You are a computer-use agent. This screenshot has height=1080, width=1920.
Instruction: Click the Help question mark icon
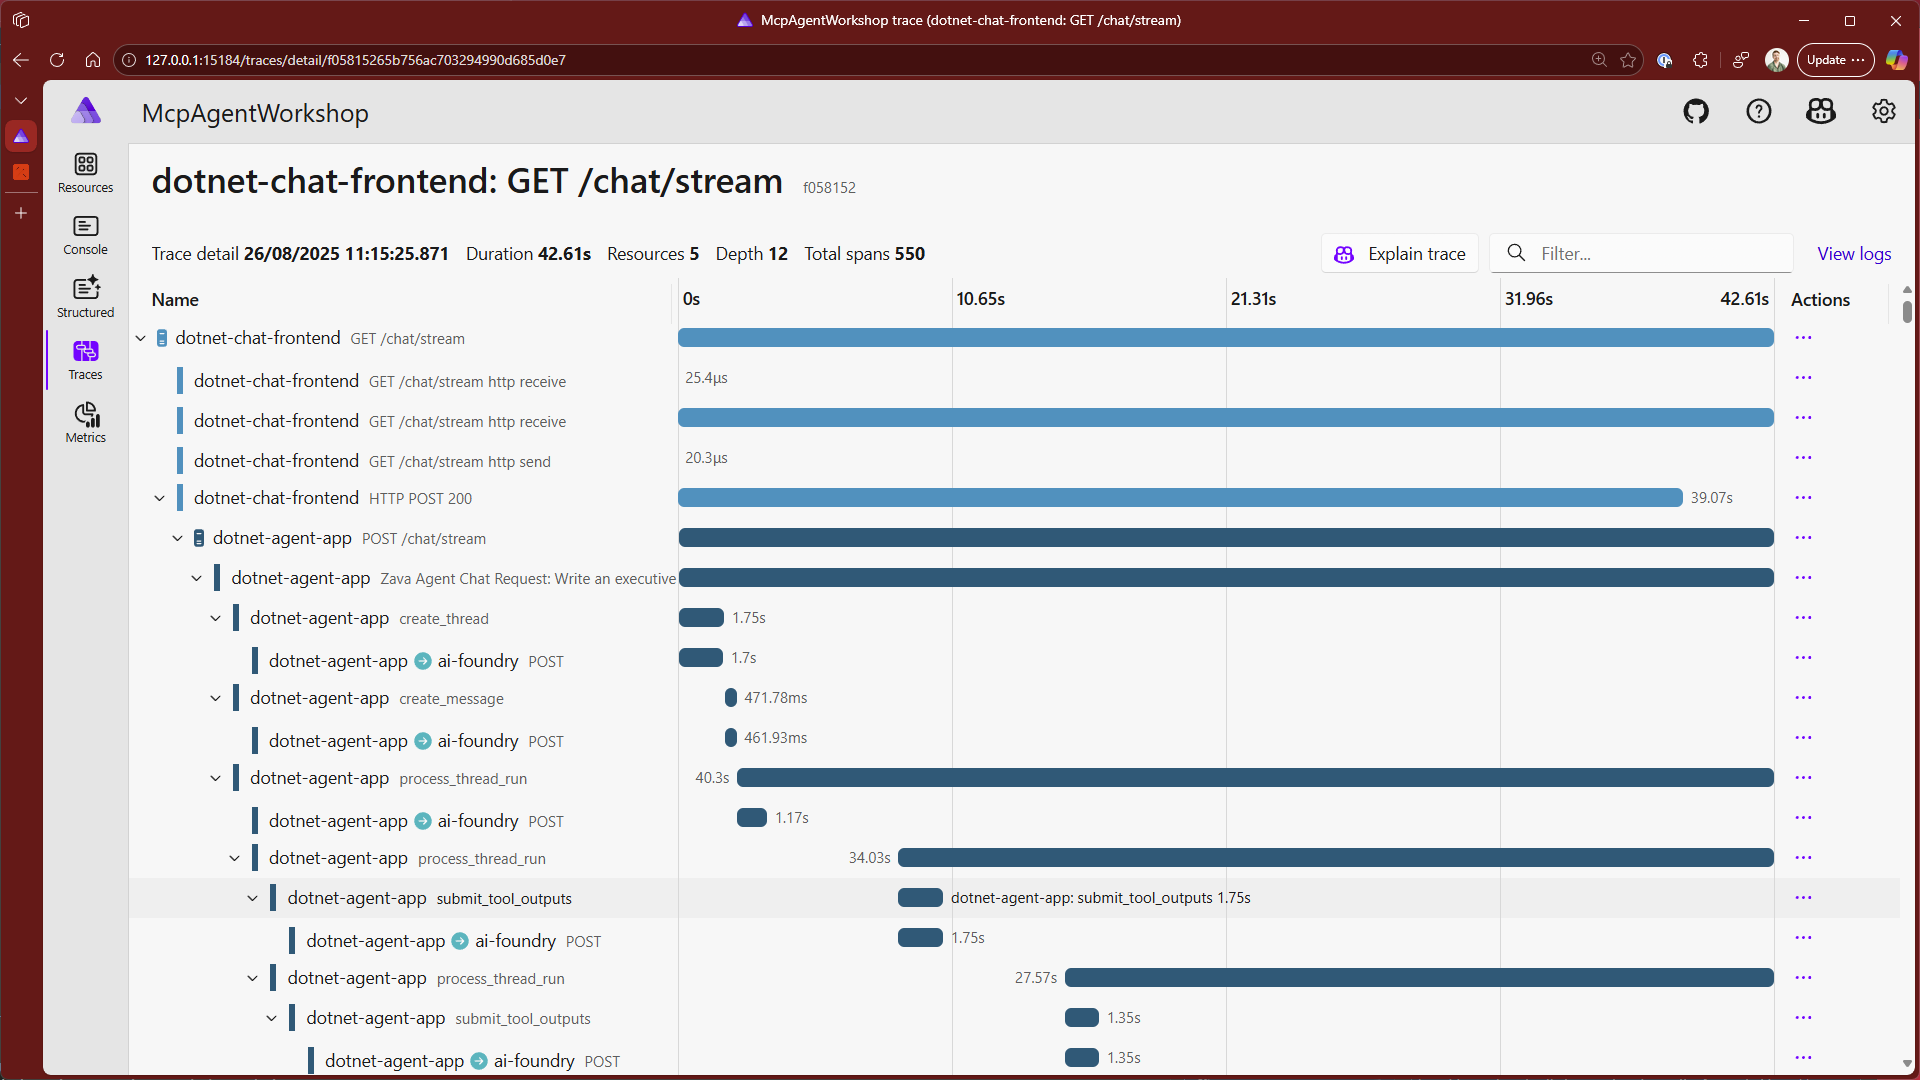pos(1758,112)
